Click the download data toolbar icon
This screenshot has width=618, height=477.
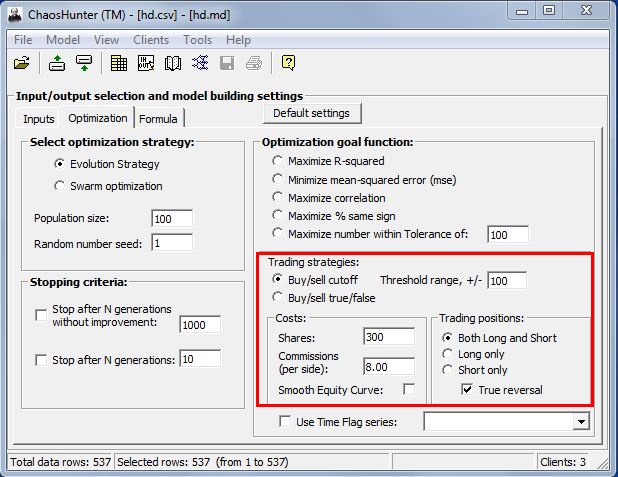pyautogui.click(x=84, y=63)
